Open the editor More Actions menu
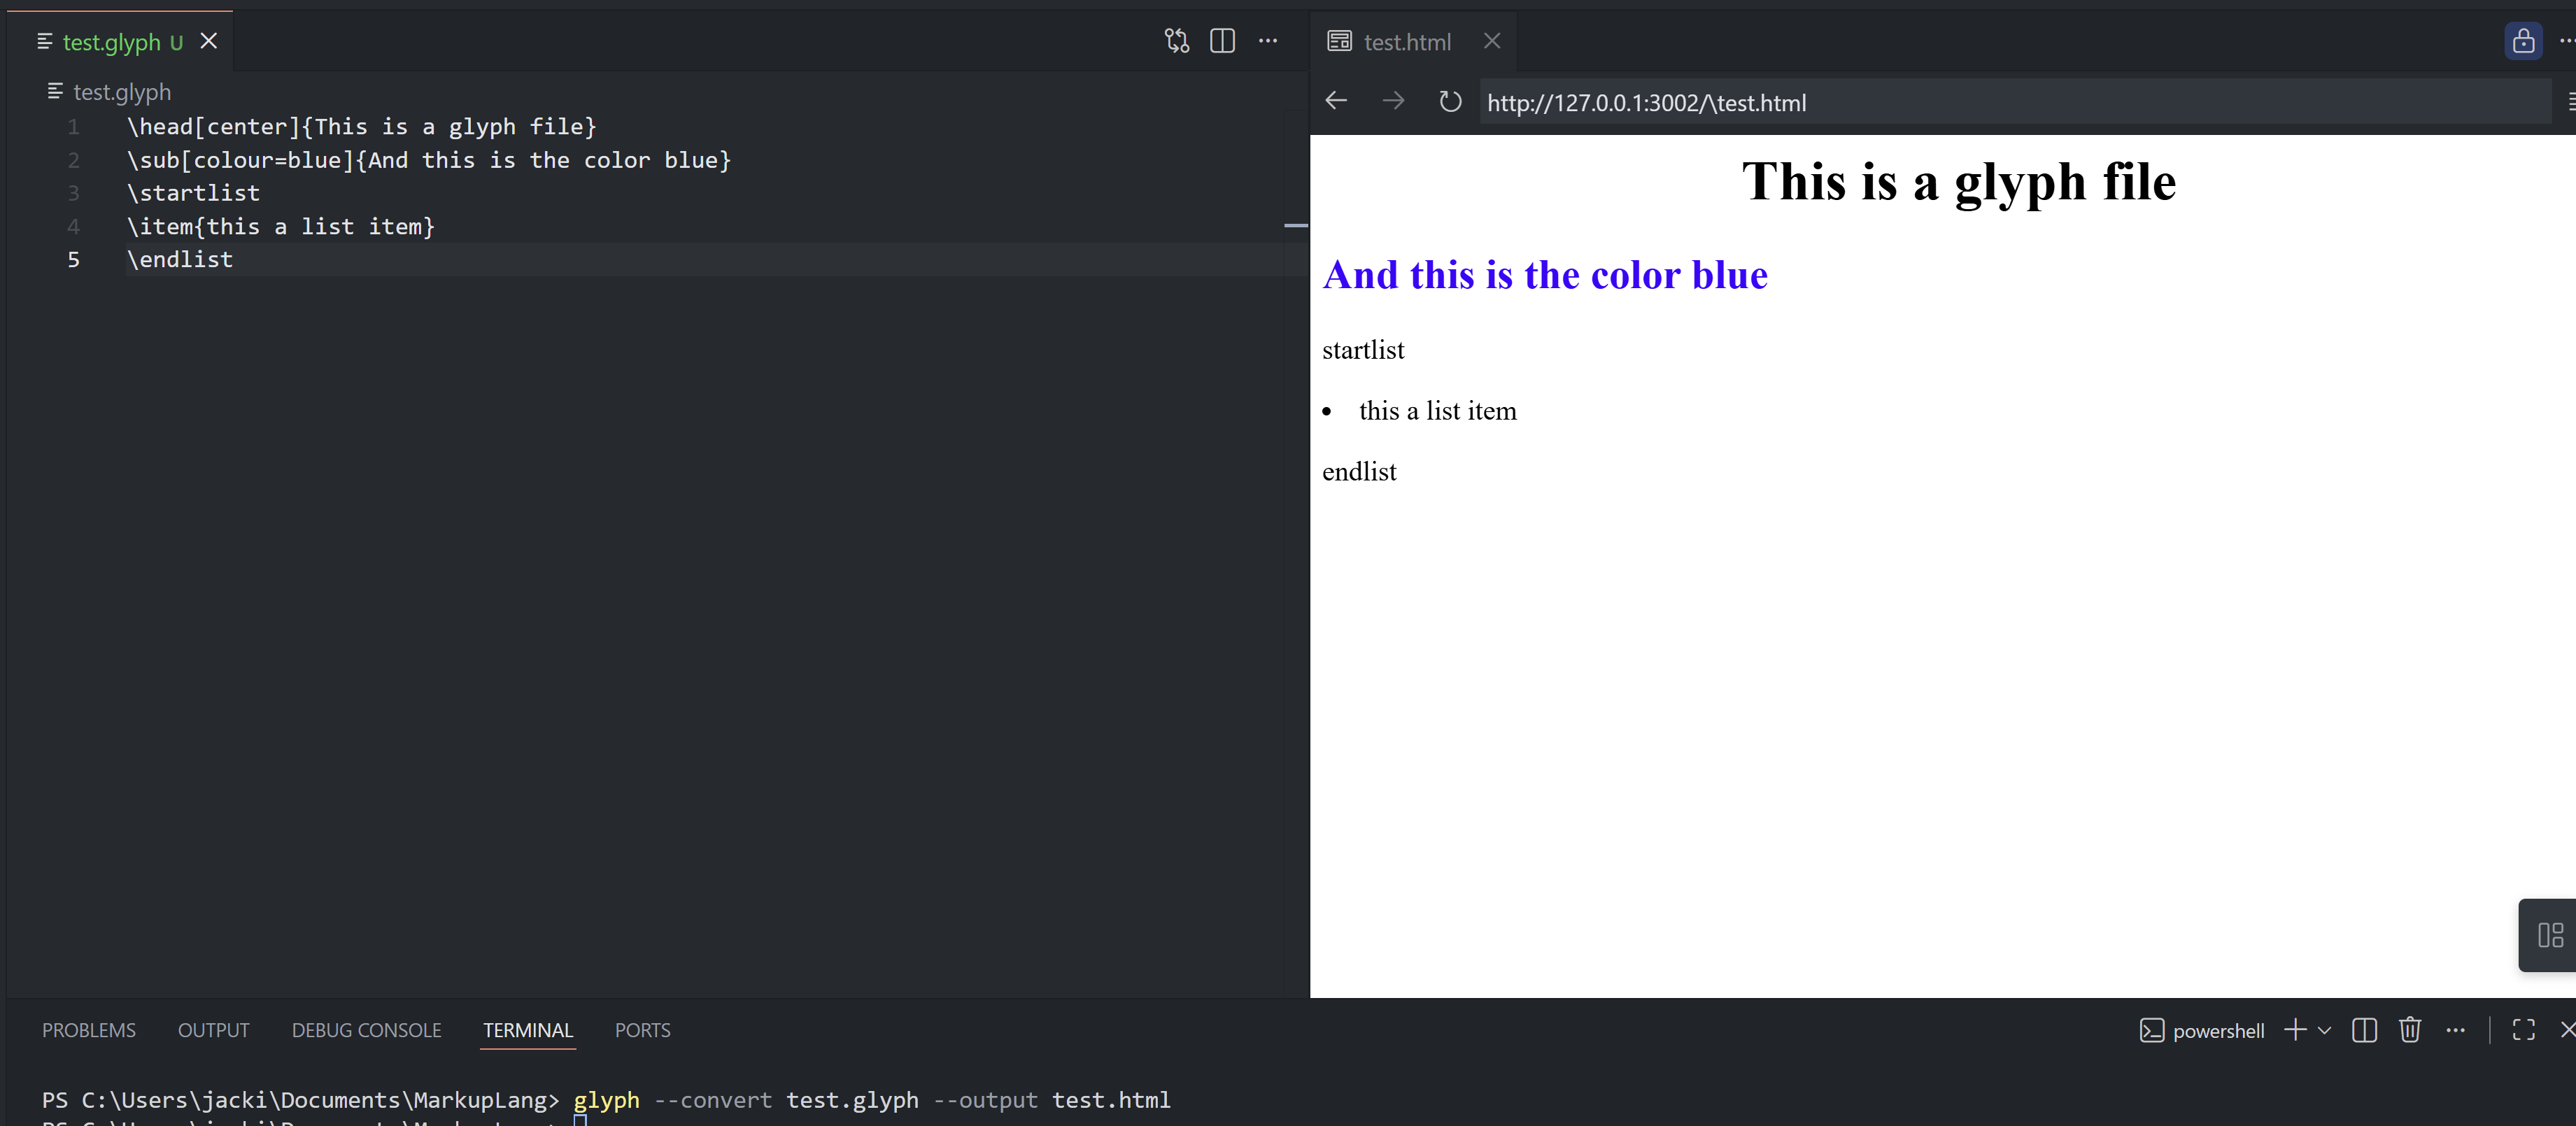The image size is (2576, 1126). 1268,41
